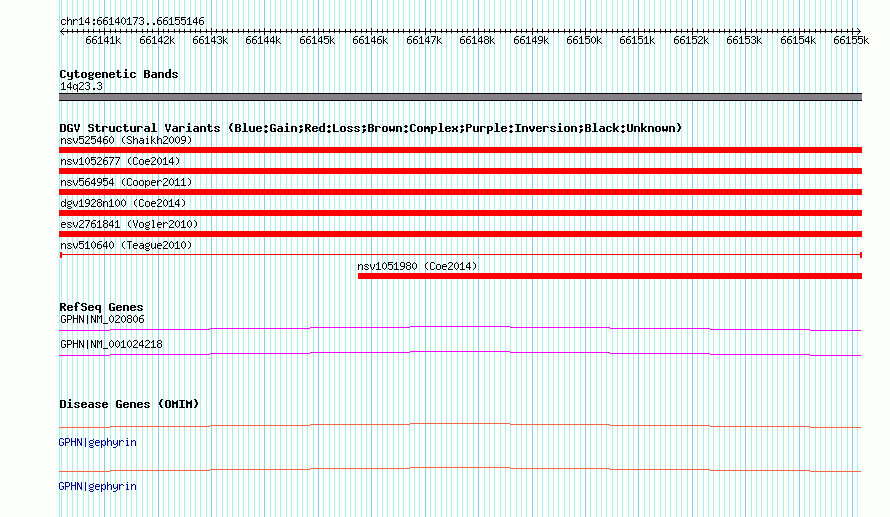Select the 66147k ruler tick label
Screen dimensions: 890x517
pyautogui.click(x=424, y=40)
